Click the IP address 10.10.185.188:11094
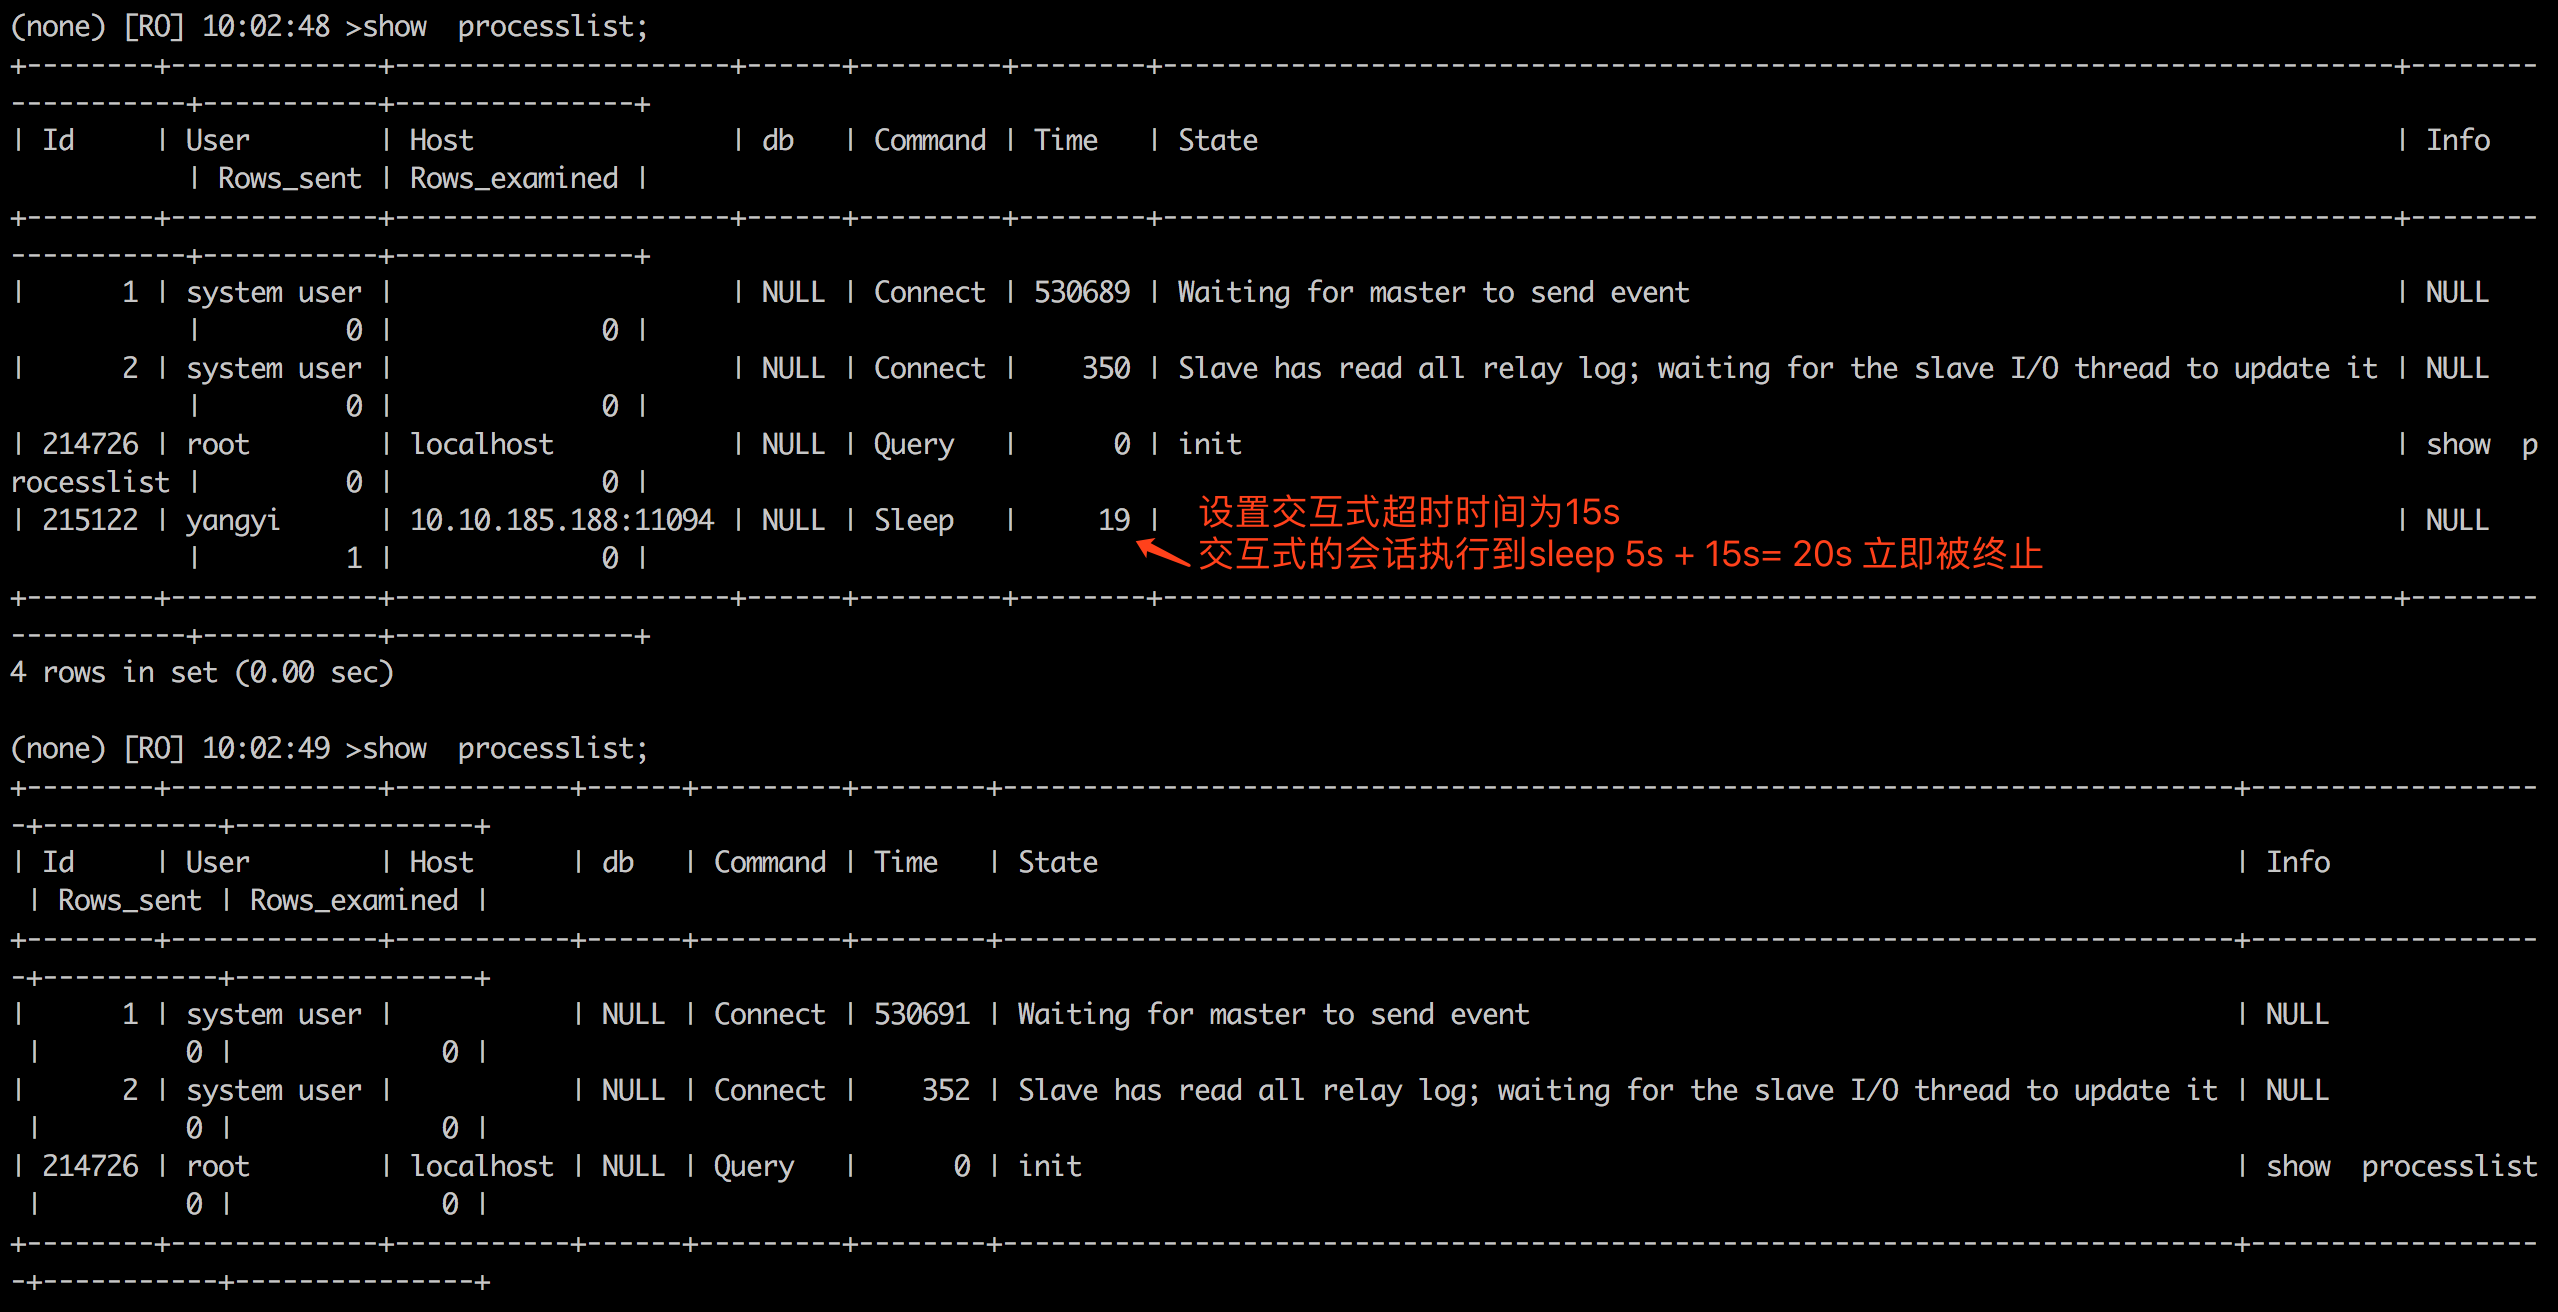The height and width of the screenshot is (1312, 2558). pos(563,519)
